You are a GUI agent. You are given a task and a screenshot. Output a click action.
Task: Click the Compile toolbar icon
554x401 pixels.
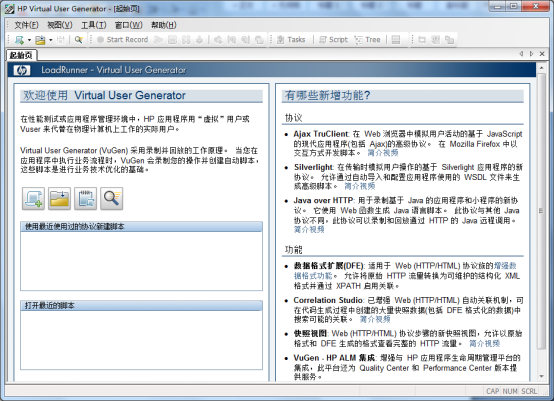click(200, 40)
